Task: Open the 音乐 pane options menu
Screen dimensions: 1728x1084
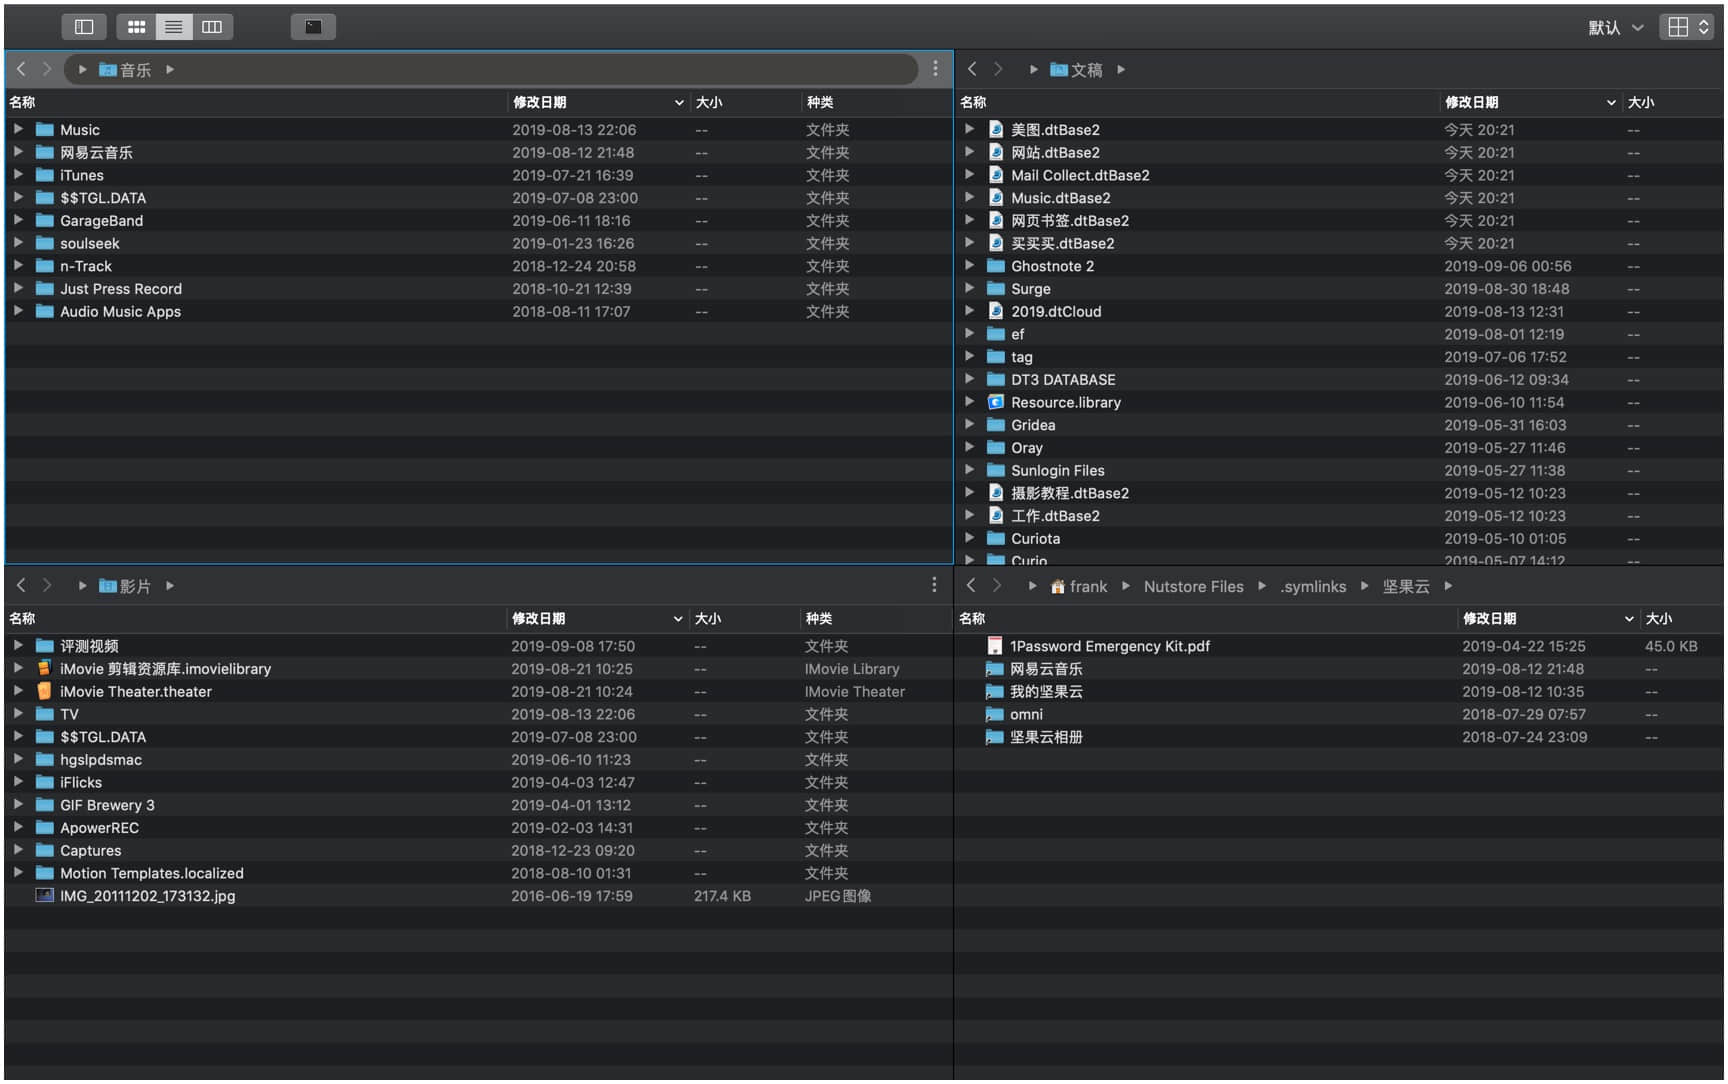Action: pyautogui.click(x=935, y=68)
